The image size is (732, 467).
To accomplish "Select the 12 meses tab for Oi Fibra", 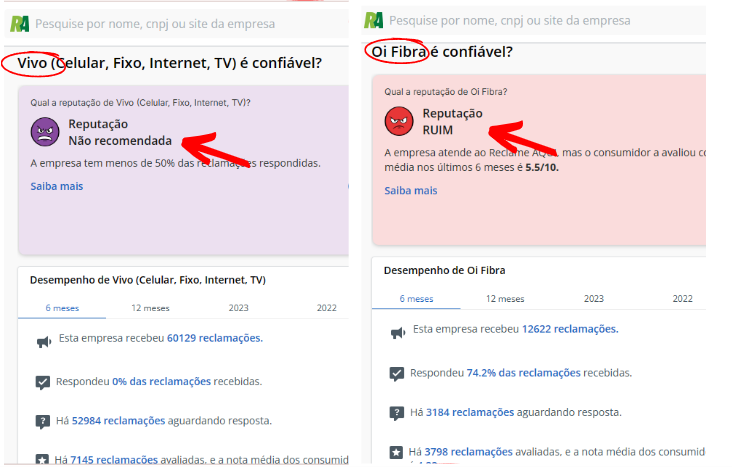I will [505, 299].
